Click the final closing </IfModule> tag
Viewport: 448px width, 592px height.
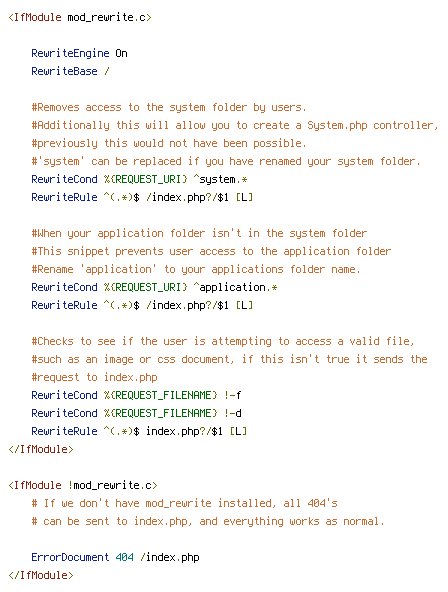coord(41,575)
